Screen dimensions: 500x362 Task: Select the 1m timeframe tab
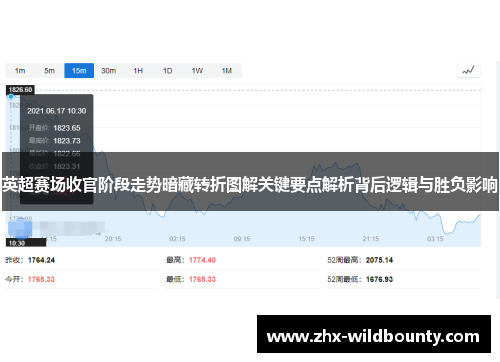pos(20,71)
